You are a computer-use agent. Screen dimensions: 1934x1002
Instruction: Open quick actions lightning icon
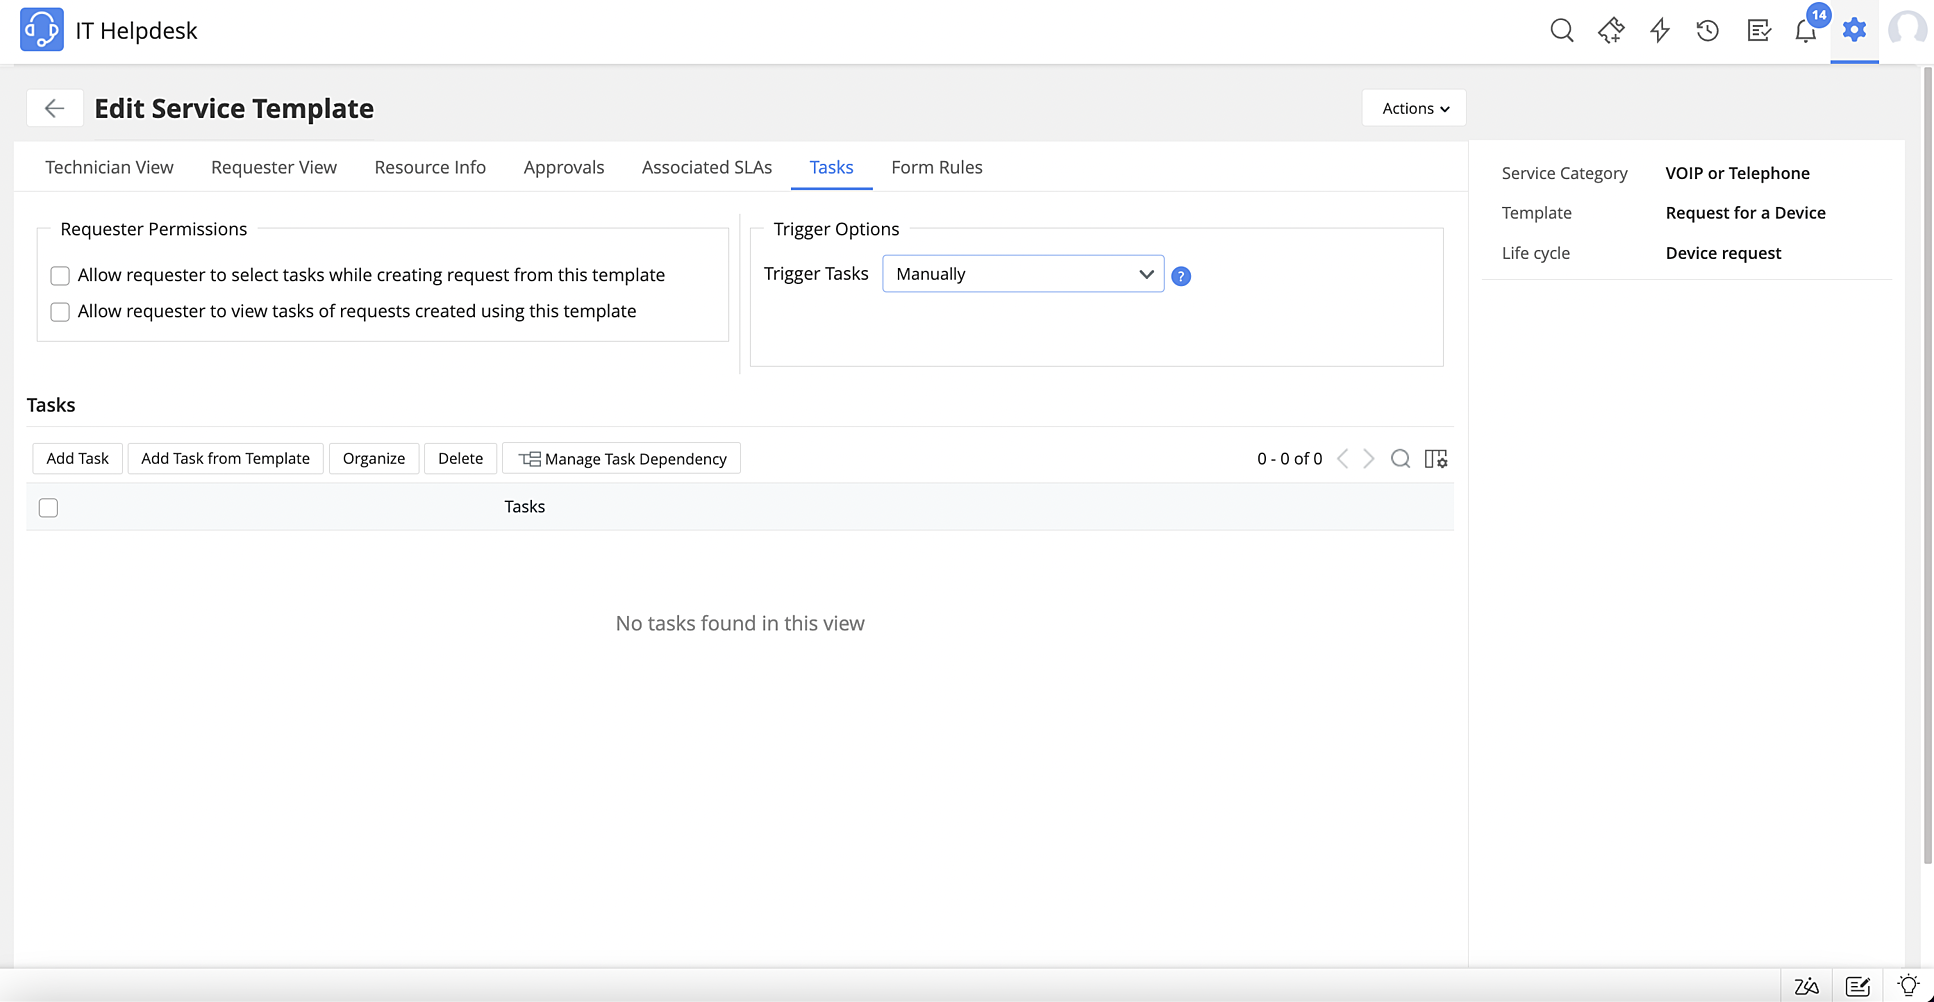[1659, 30]
